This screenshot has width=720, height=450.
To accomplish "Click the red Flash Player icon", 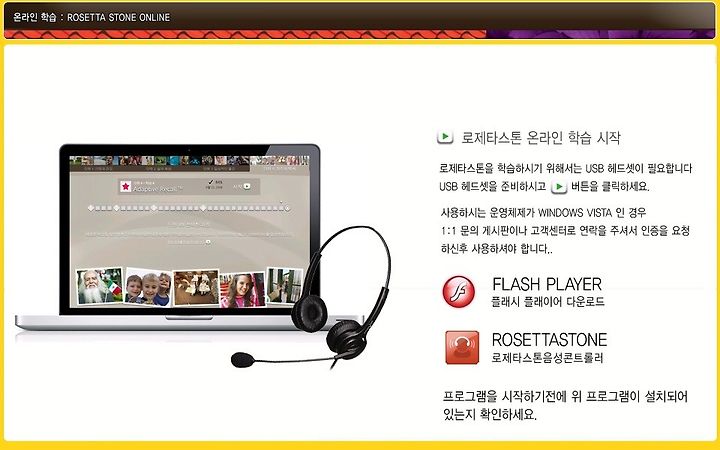I will [x=459, y=292].
